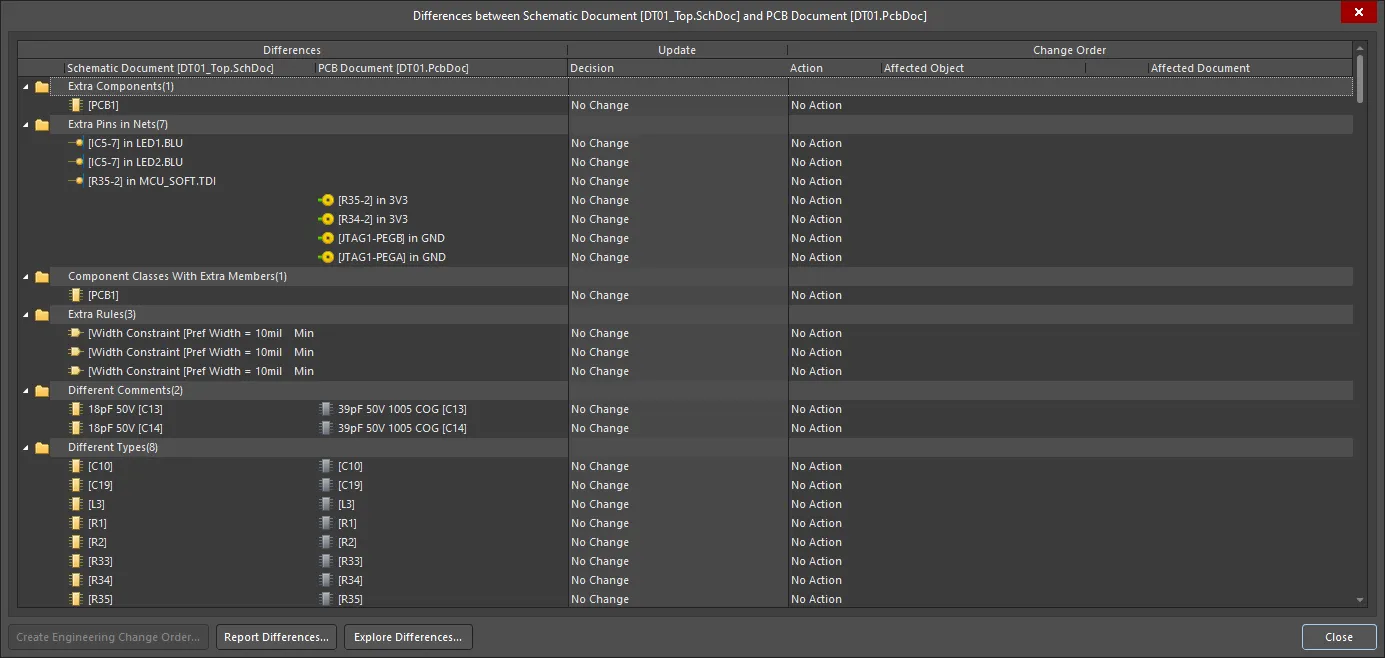The image size is (1385, 658).
Task: Click the Close button at bottom right
Action: 1339,637
